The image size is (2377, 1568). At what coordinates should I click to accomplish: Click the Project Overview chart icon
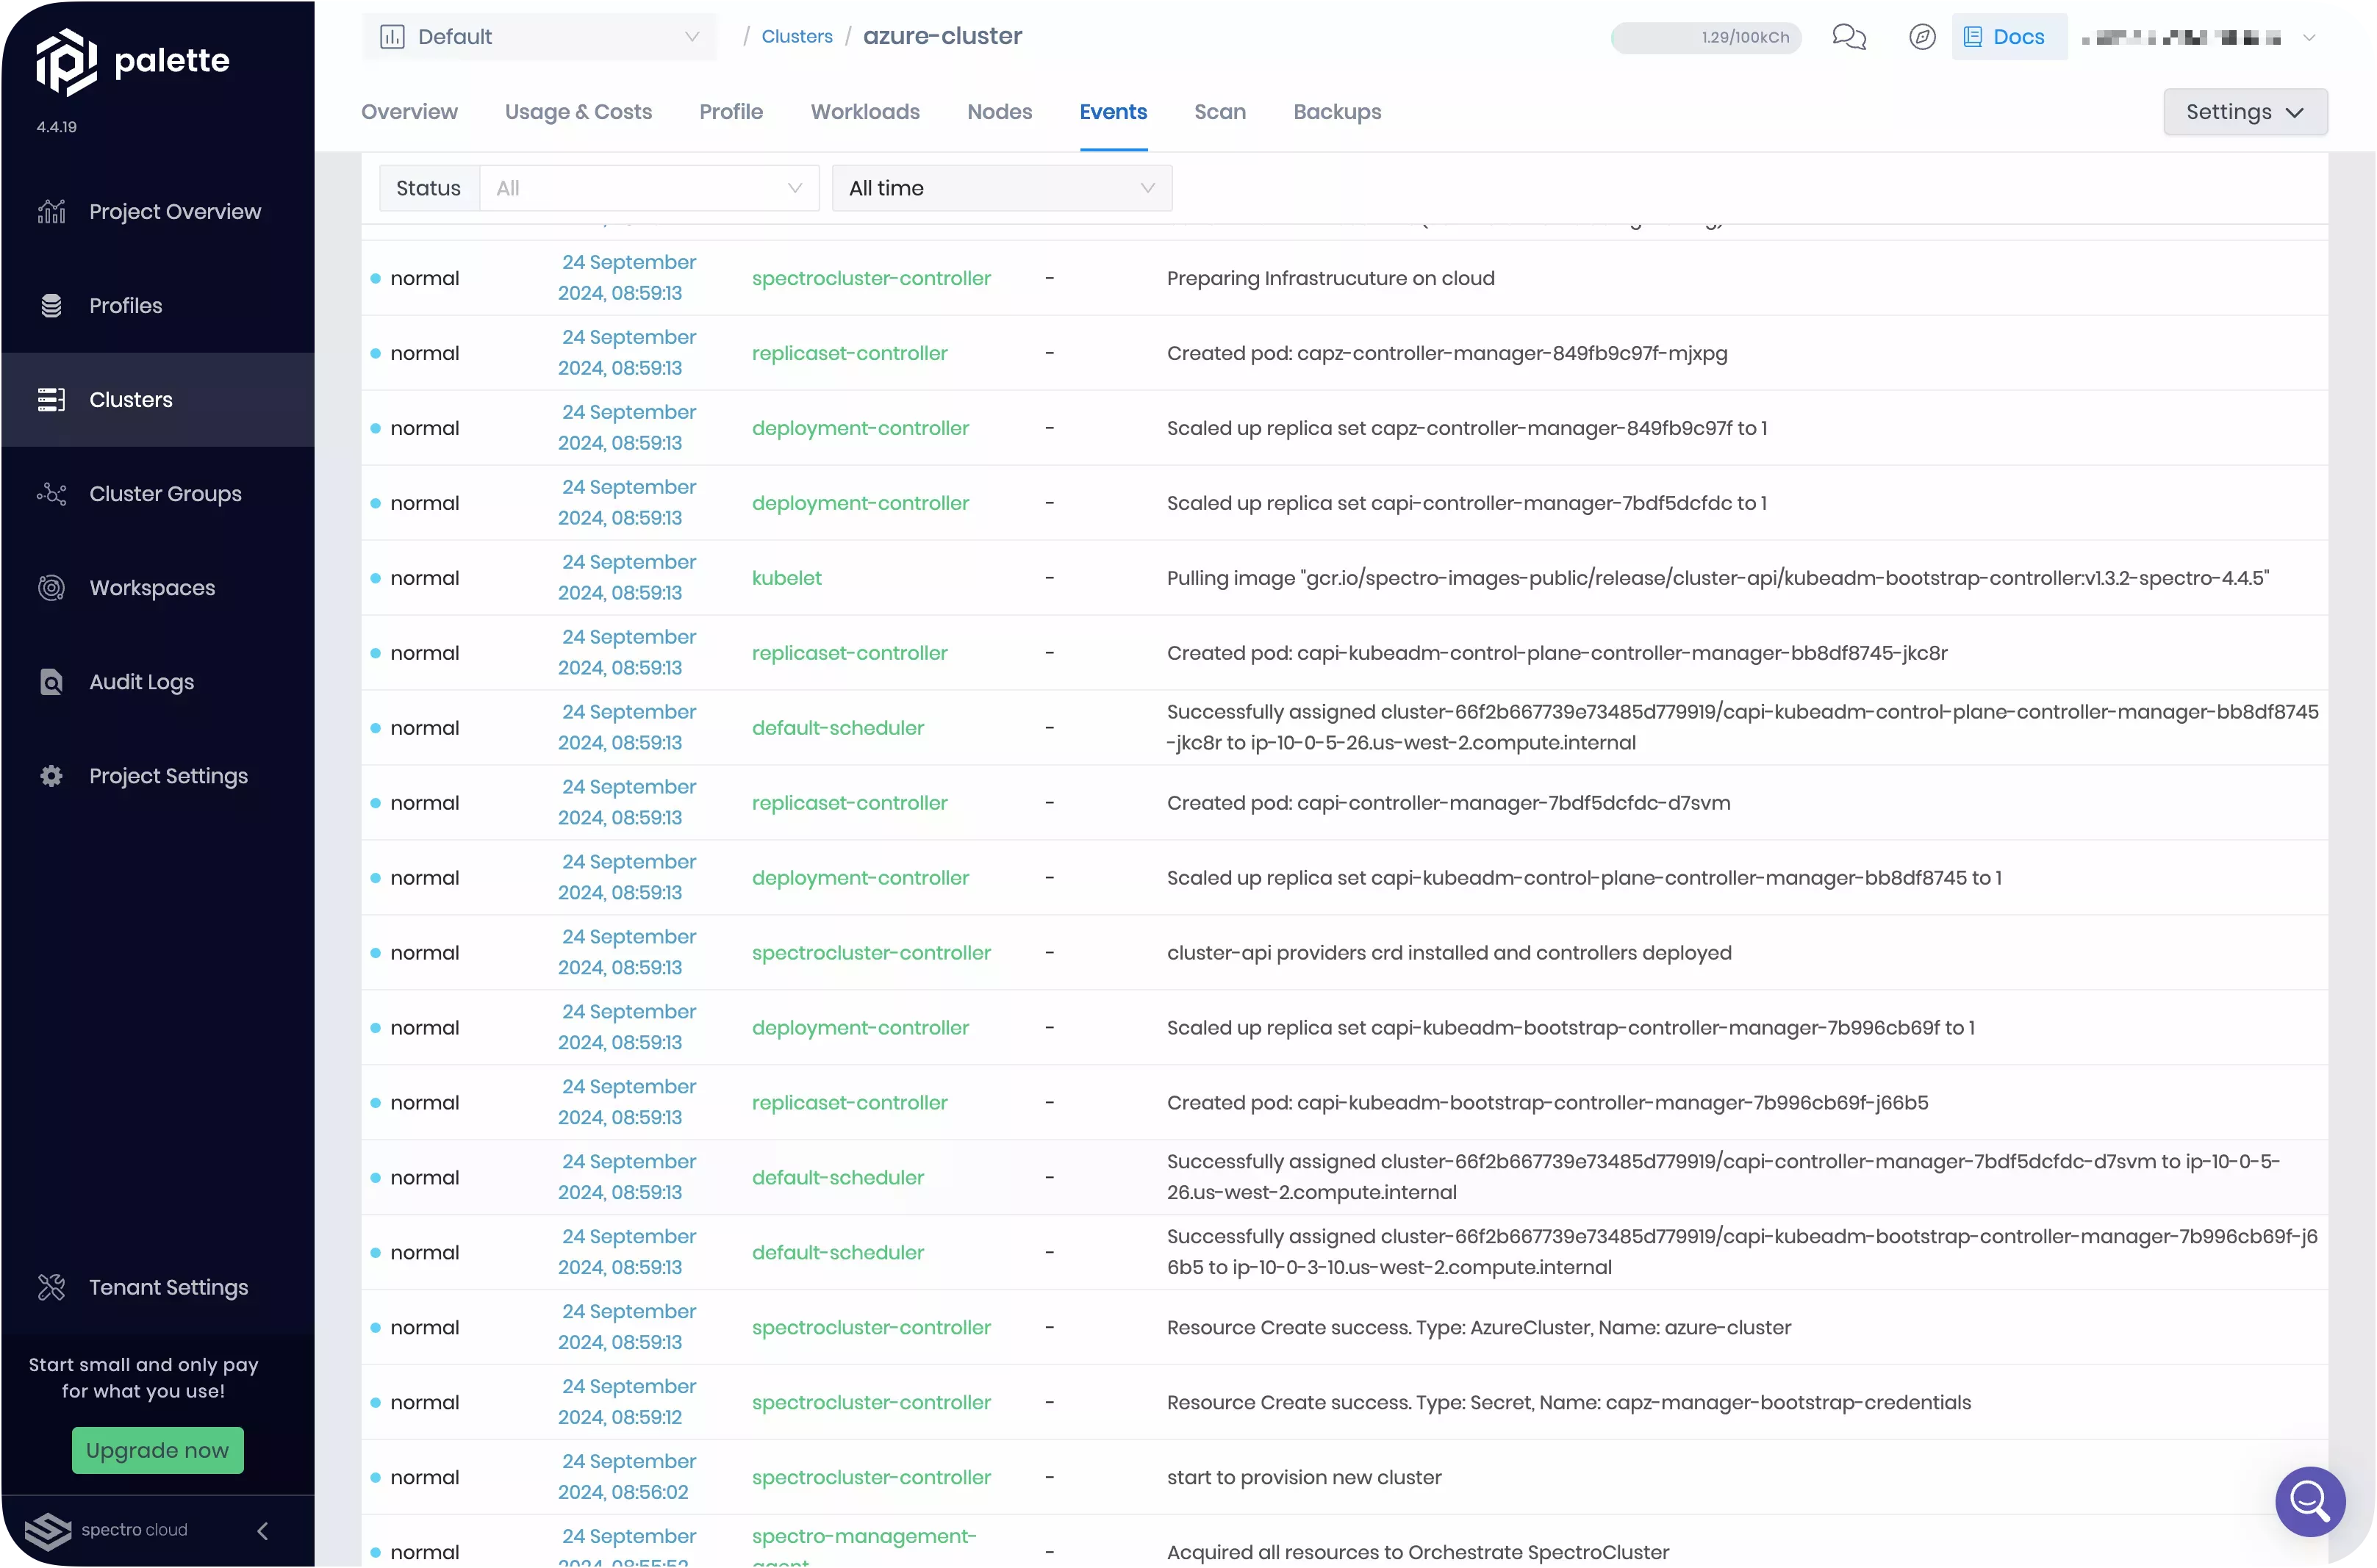[x=51, y=212]
